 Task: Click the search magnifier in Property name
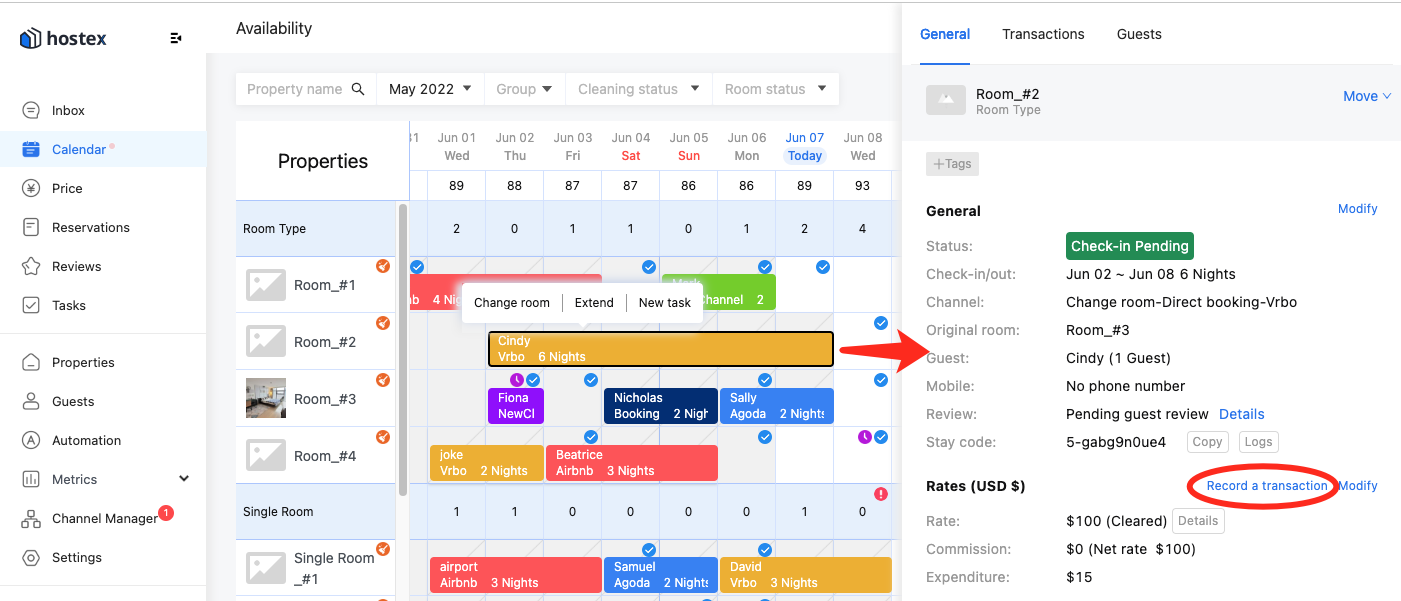[x=358, y=89]
